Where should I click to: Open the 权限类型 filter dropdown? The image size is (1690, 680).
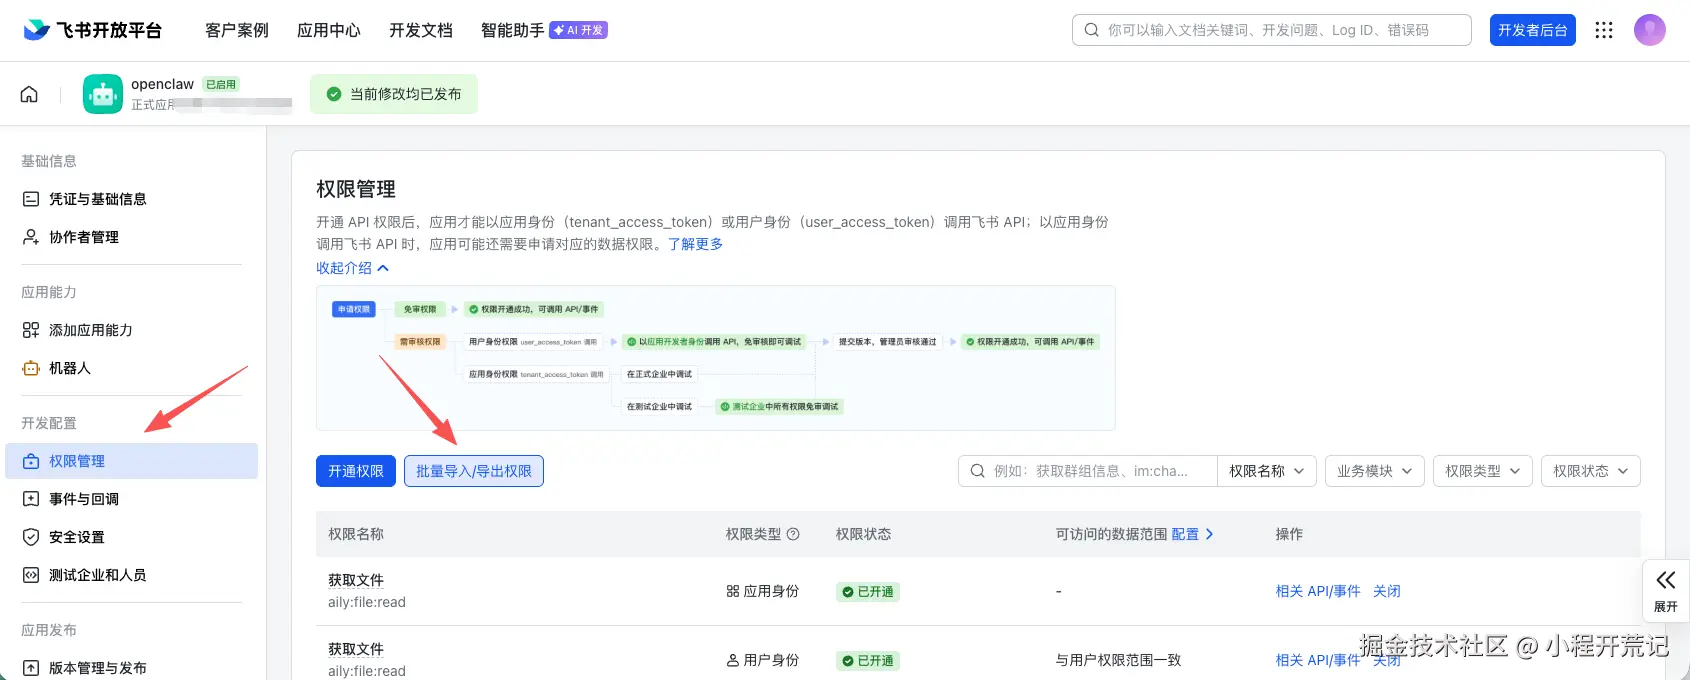(x=1483, y=471)
